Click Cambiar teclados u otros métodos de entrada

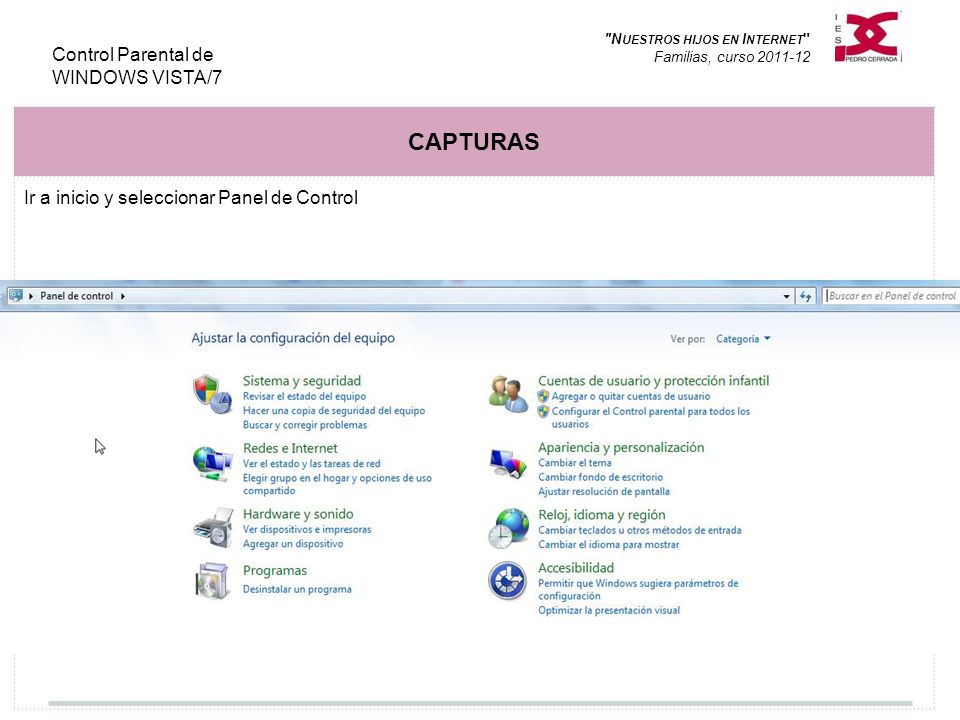639,530
